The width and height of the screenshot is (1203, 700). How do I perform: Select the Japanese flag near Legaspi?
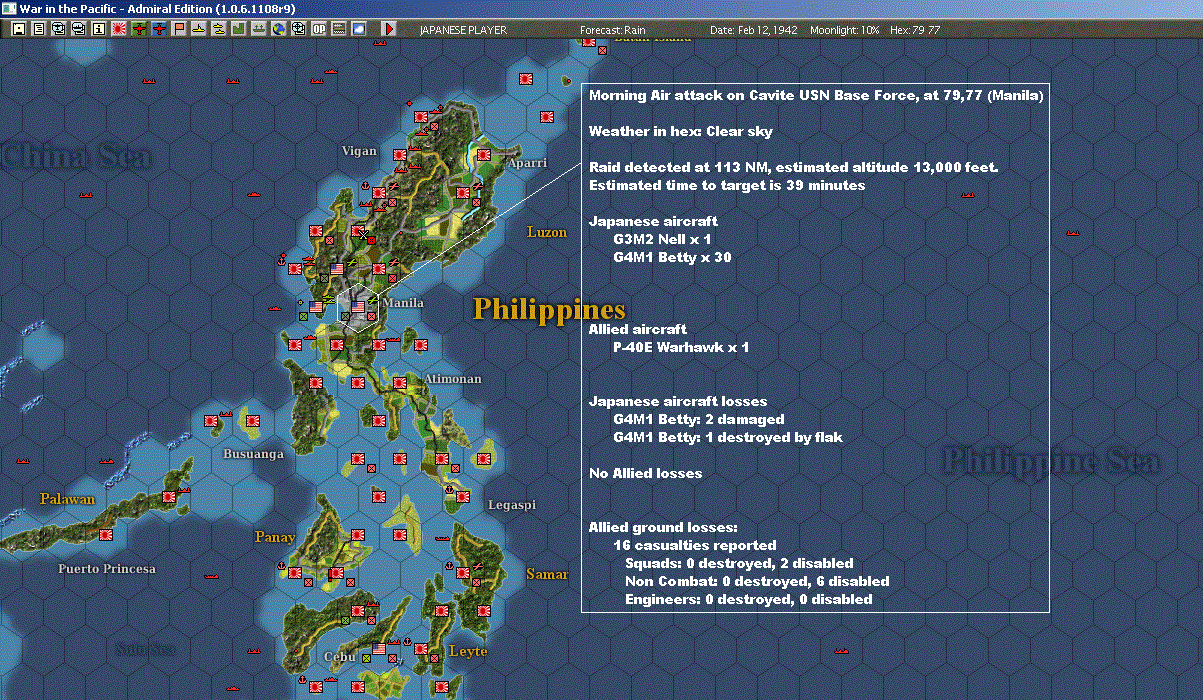[463, 497]
